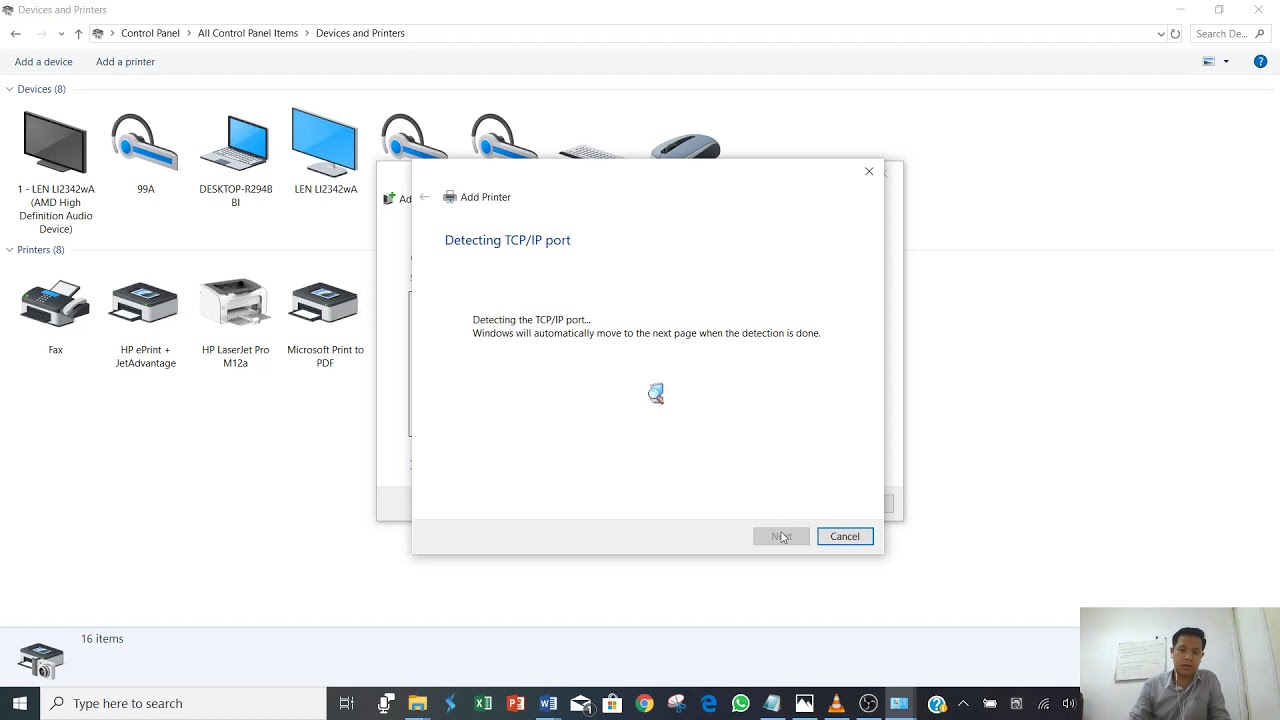Select the DESKTOP-R294BBI computer device
Viewport: 1280px width, 720px height.
(x=235, y=143)
